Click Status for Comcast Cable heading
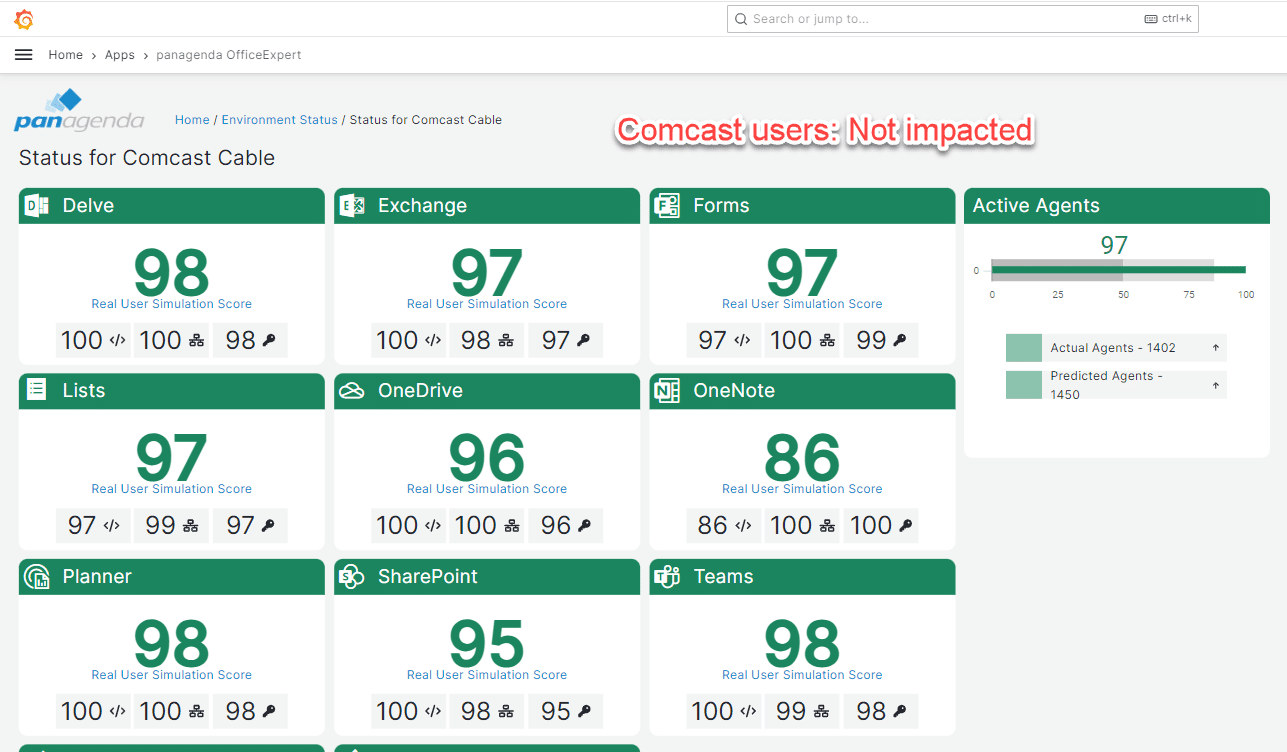1287x752 pixels. (x=147, y=158)
